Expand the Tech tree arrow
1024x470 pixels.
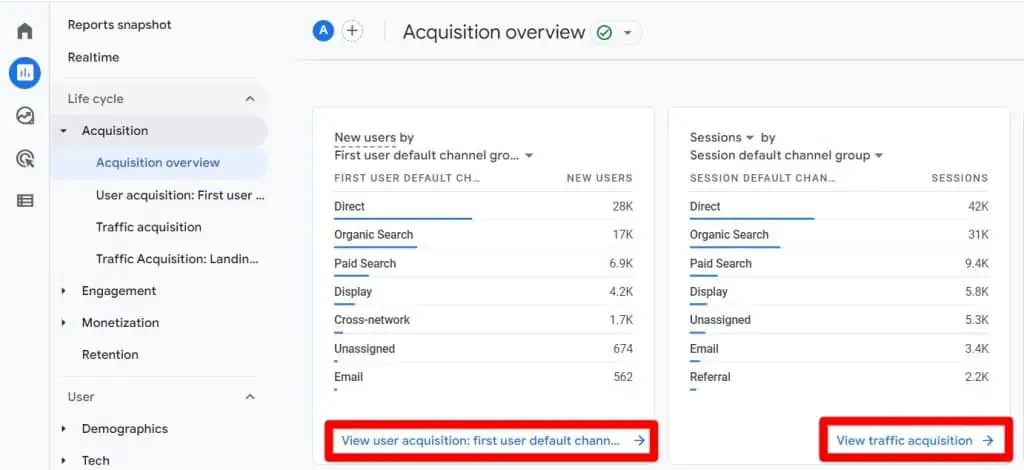click(63, 460)
